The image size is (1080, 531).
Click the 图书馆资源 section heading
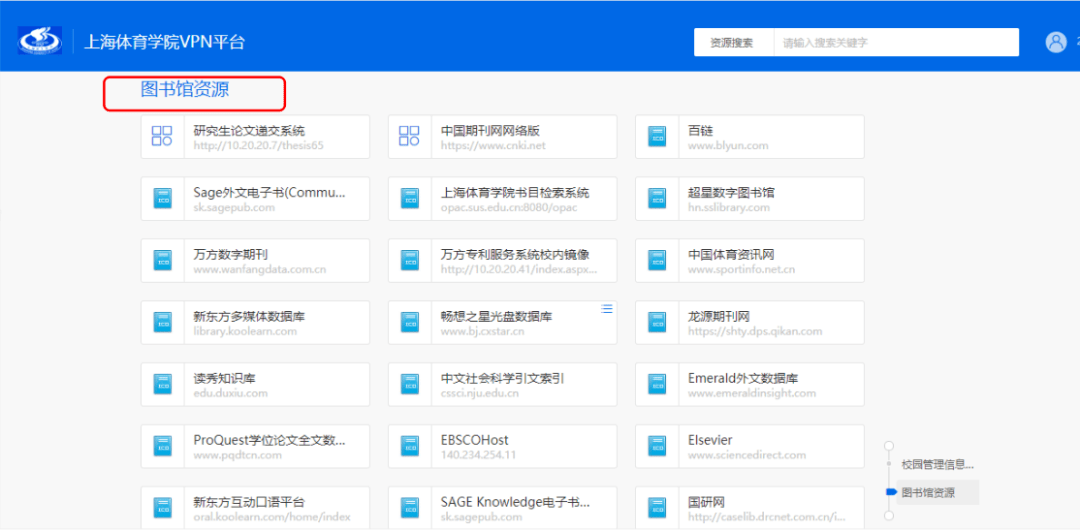point(185,90)
